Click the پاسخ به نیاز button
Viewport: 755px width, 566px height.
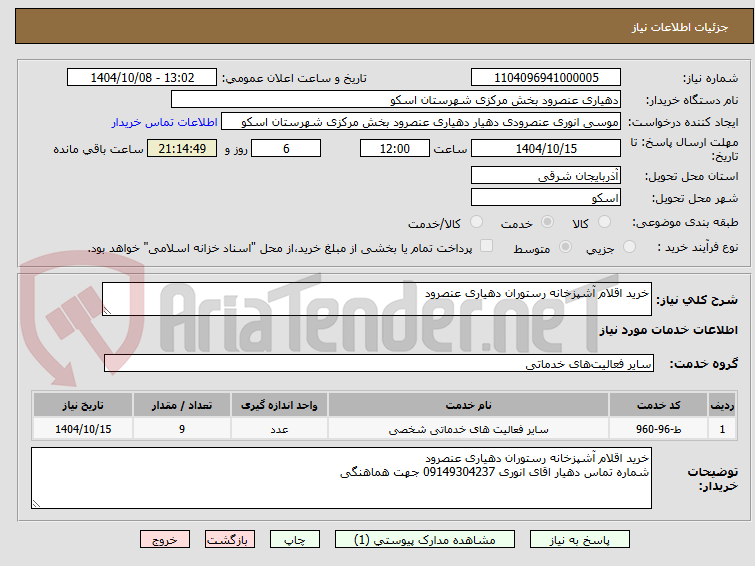click(579, 540)
